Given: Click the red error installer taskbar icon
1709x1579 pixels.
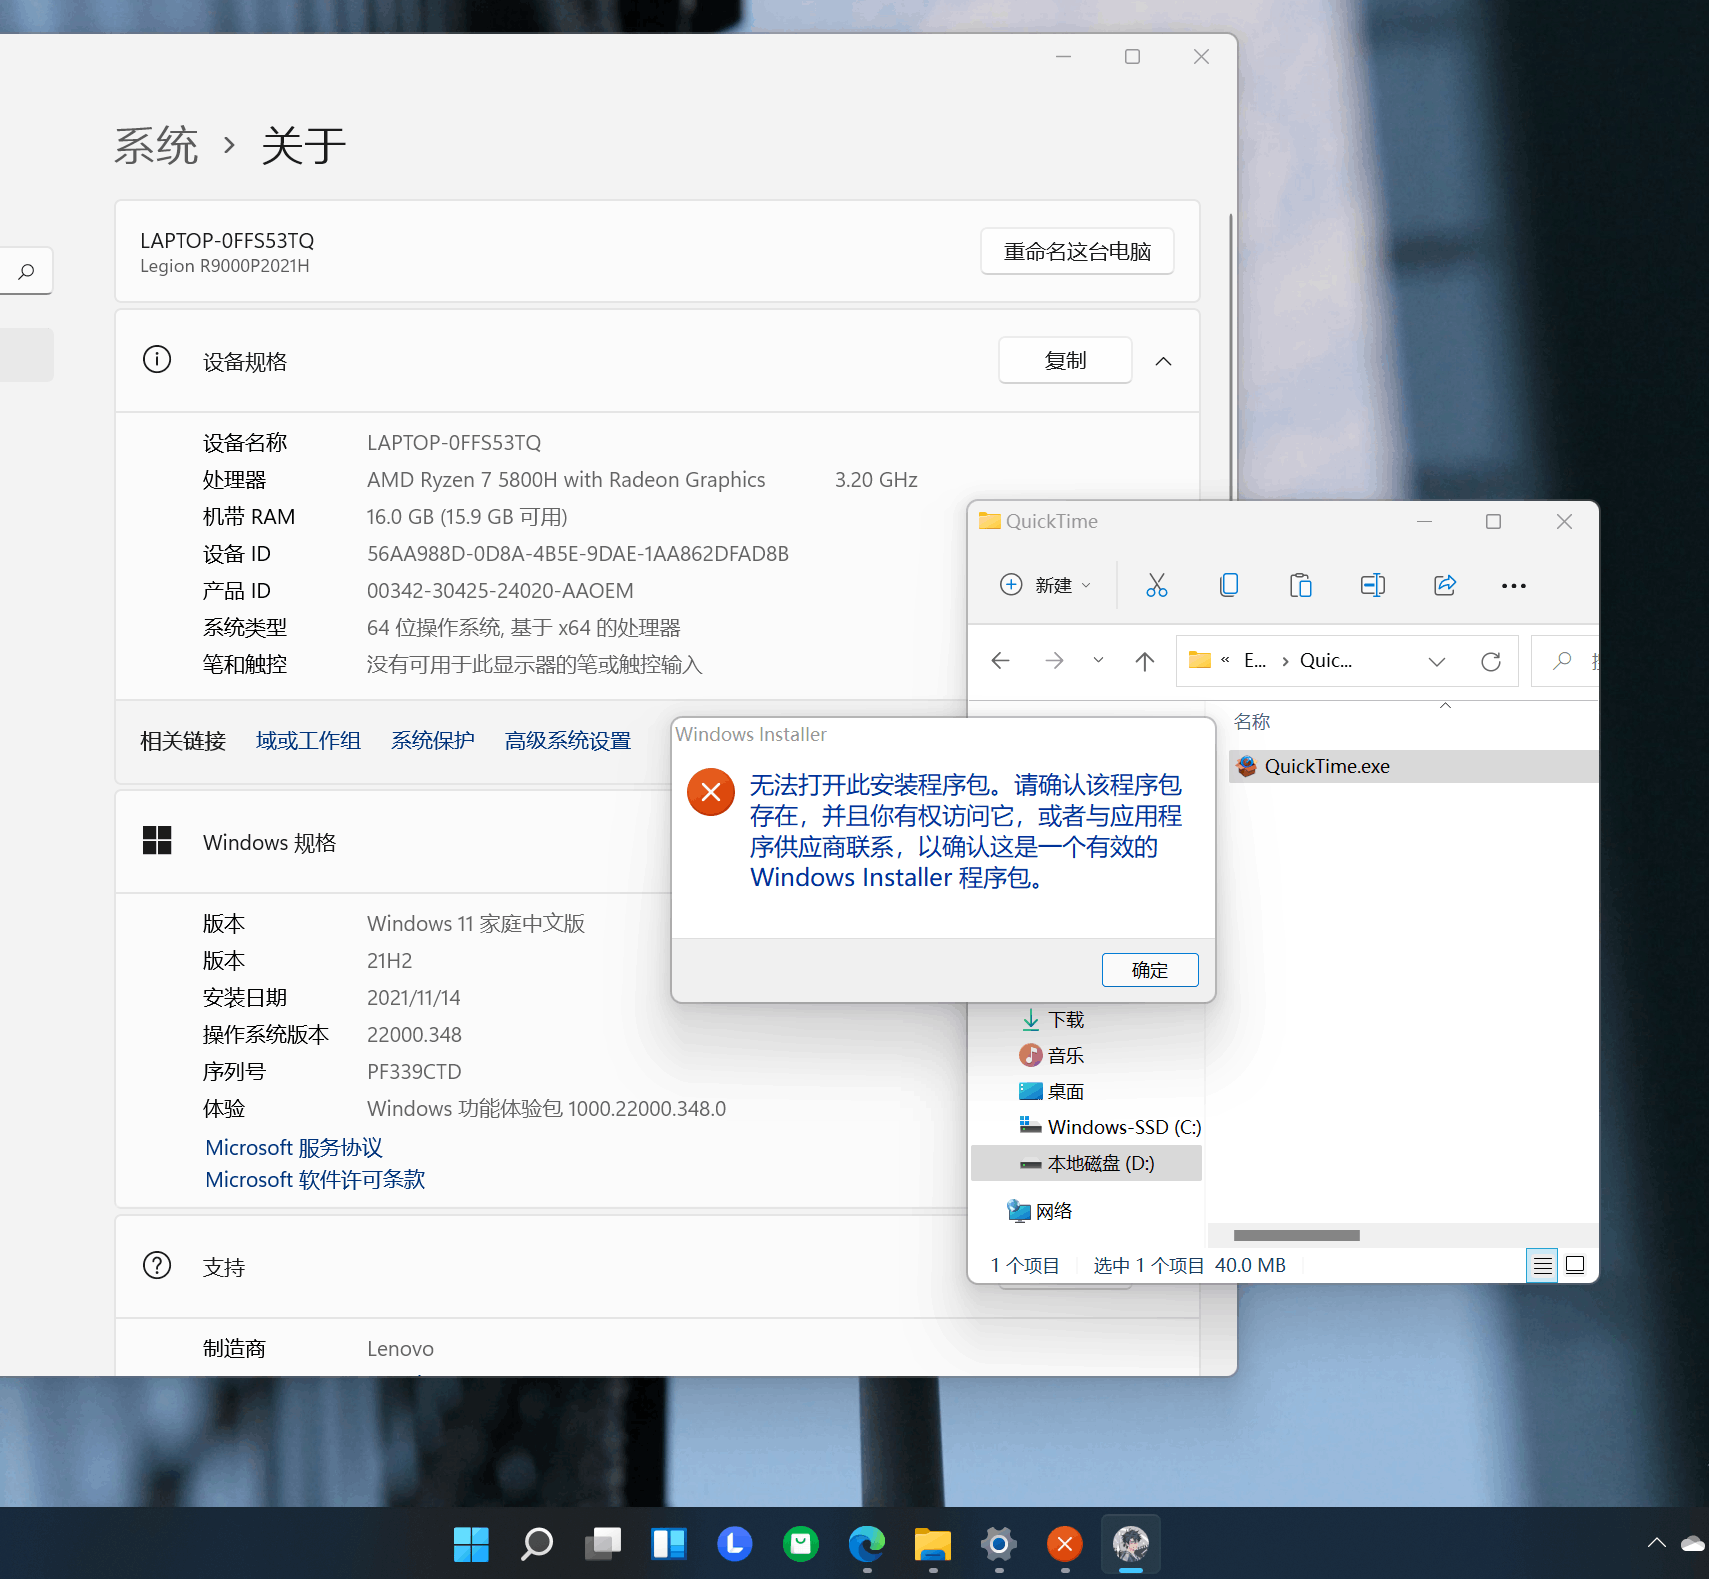Looking at the screenshot, I should tap(1065, 1544).
